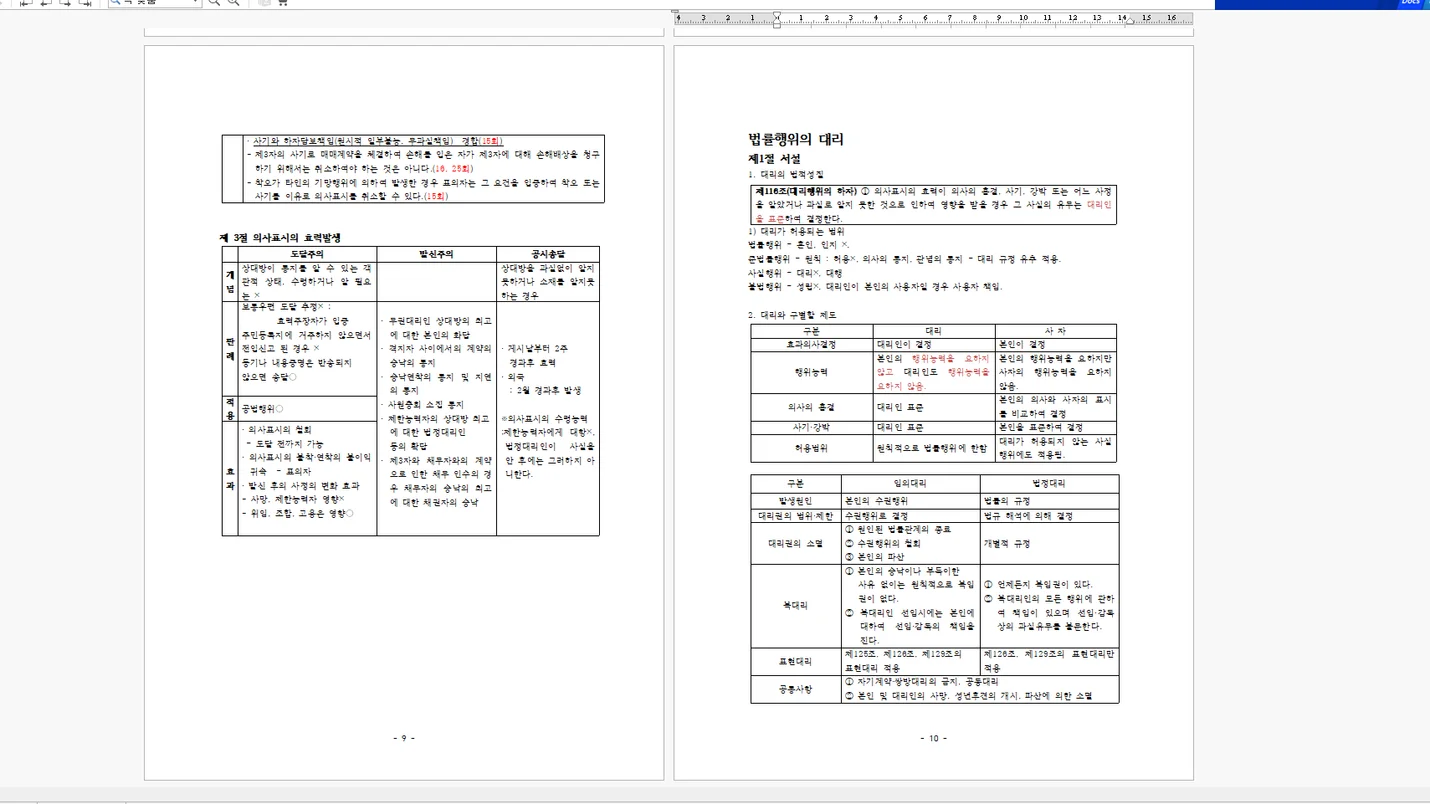Open the zoom level combo box in toolbar
This screenshot has height=804, width=1430.
tap(154, 3)
